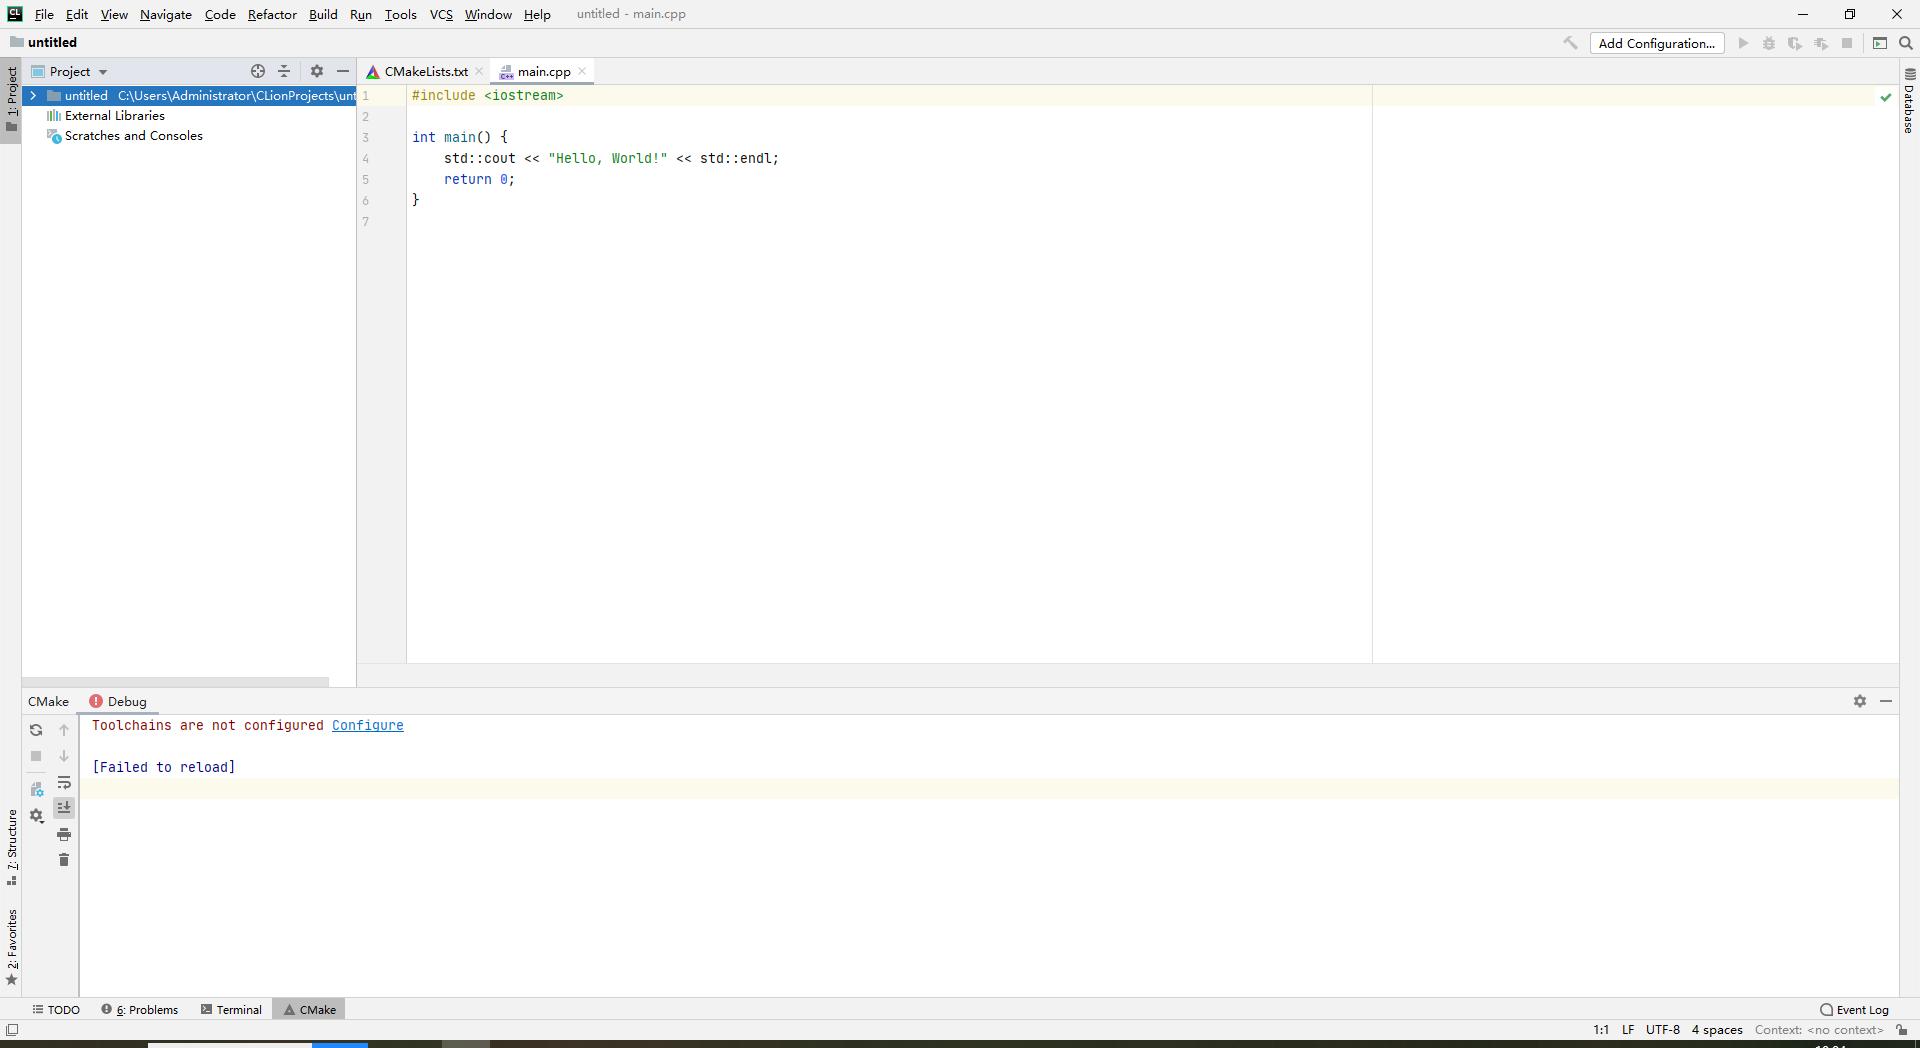Toggle tool window bars icon bottom-left
Viewport: 1920px width, 1048px height.
[x=12, y=1030]
